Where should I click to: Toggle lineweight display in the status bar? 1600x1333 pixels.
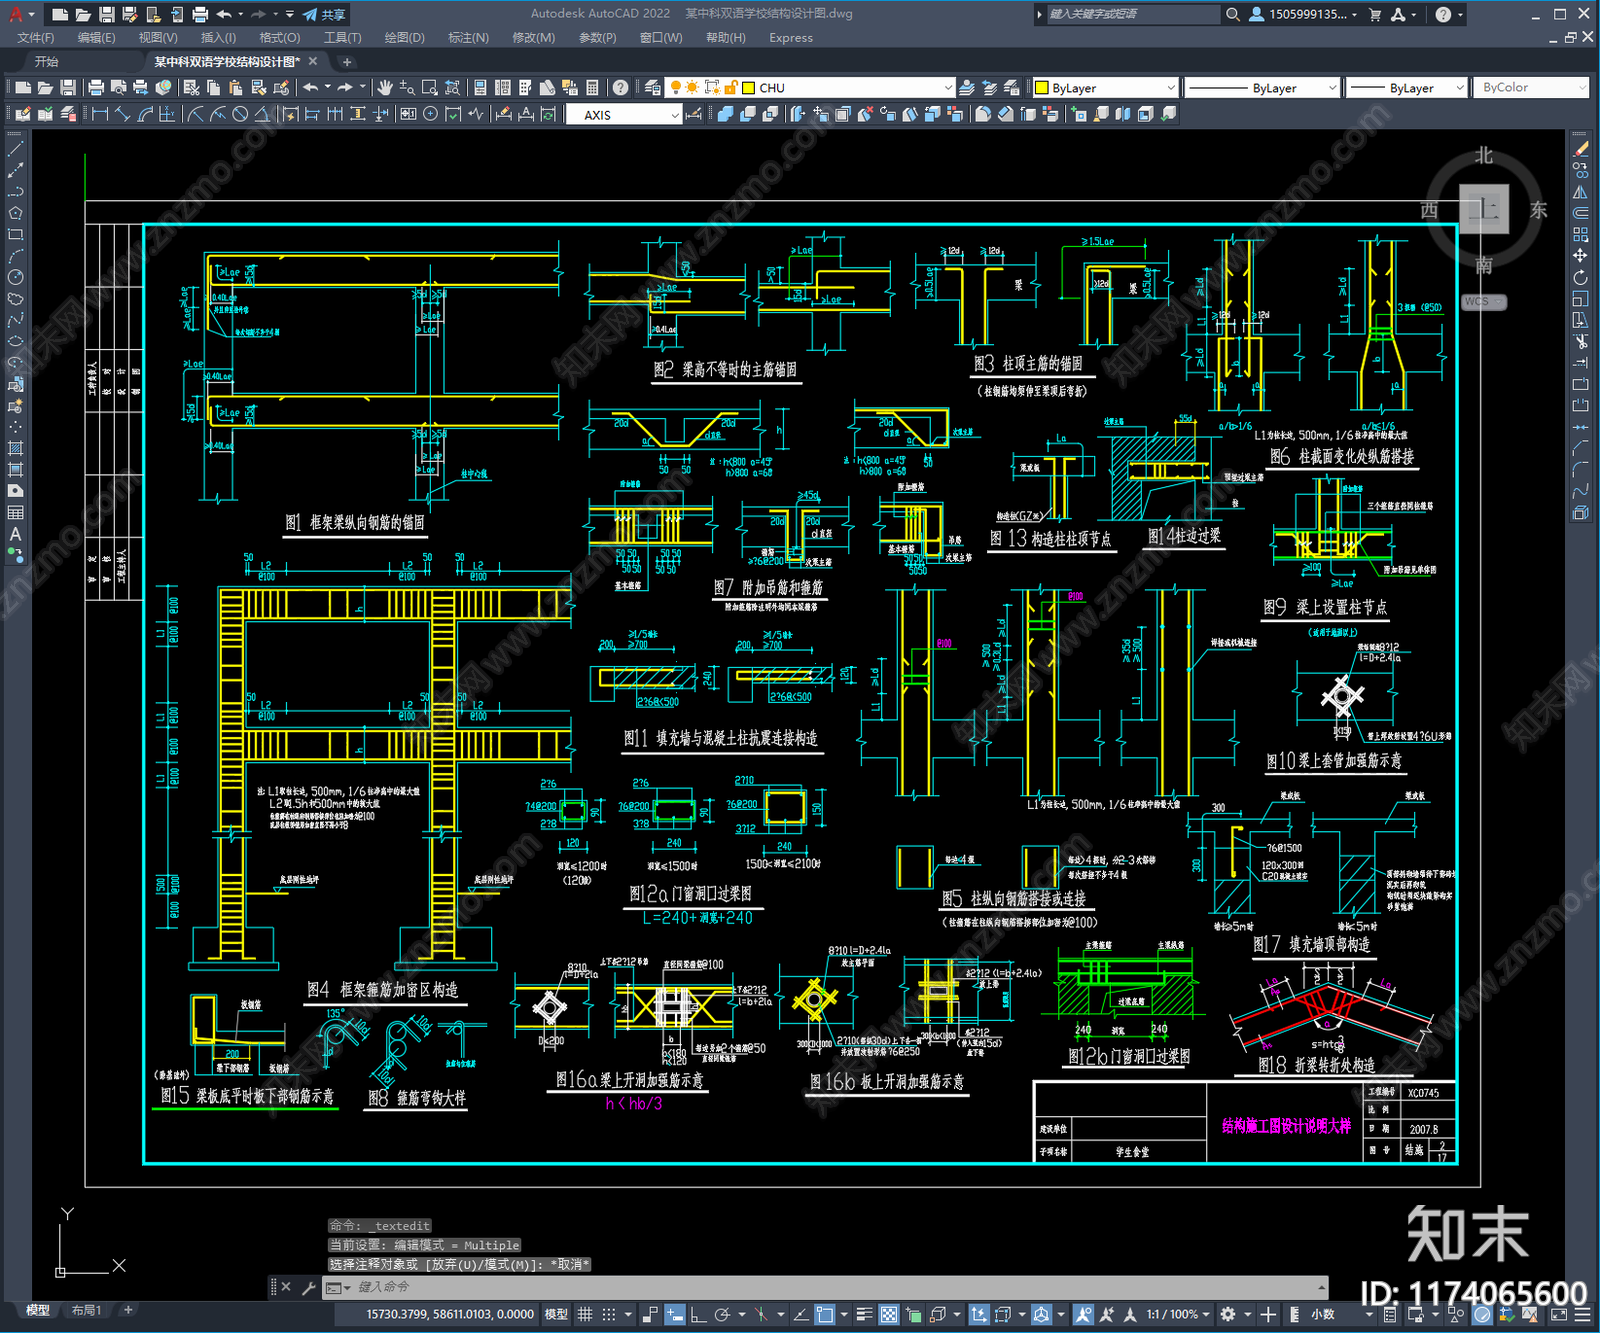point(864,1314)
